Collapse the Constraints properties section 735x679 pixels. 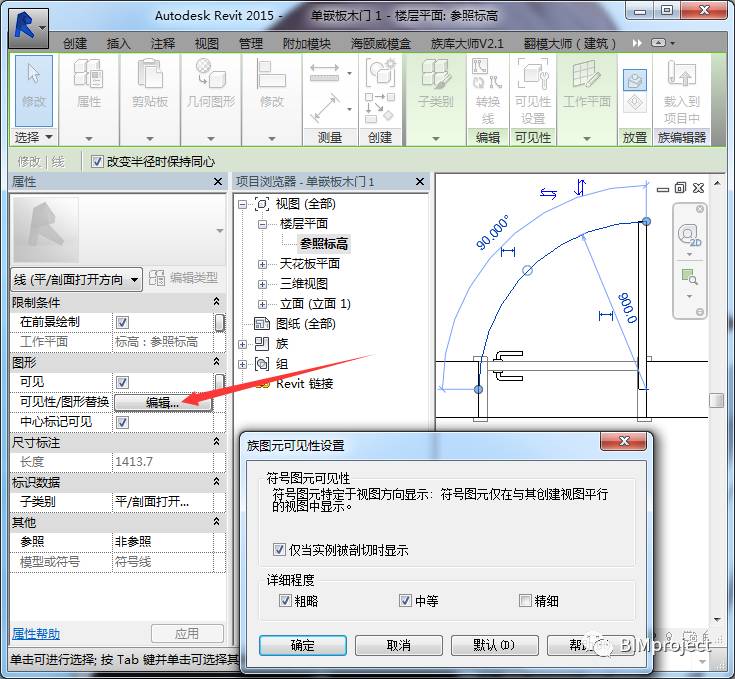[x=217, y=302]
